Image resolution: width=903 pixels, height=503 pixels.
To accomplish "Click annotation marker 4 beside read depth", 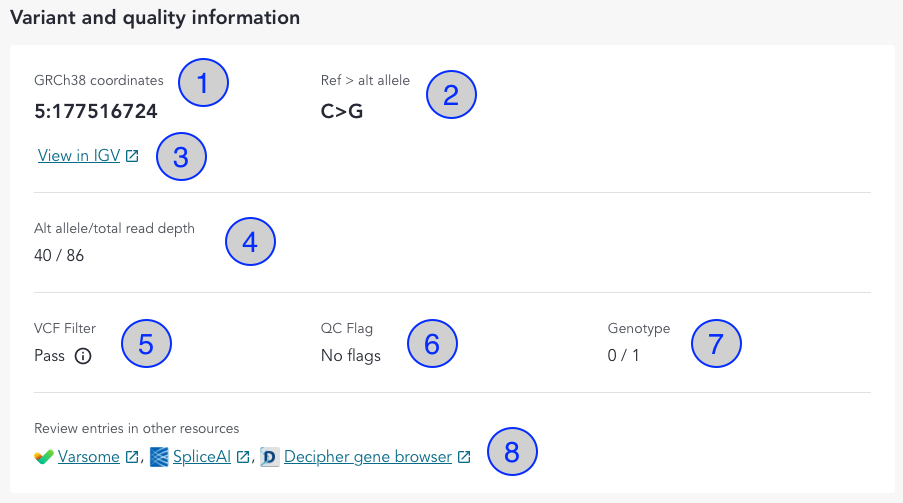I will [x=249, y=241].
